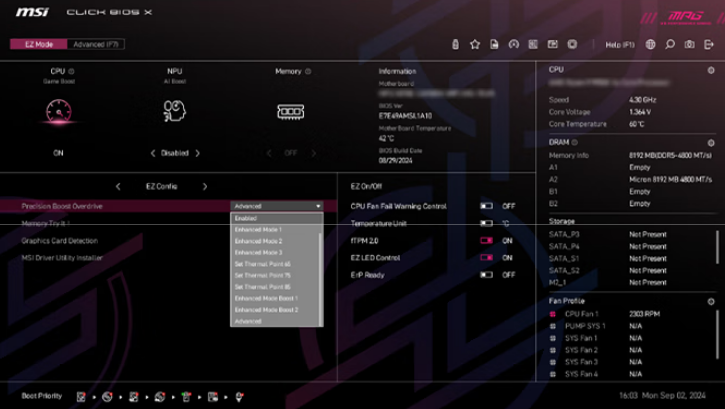Select the Precision Boost Overdrive row label

[62, 206]
